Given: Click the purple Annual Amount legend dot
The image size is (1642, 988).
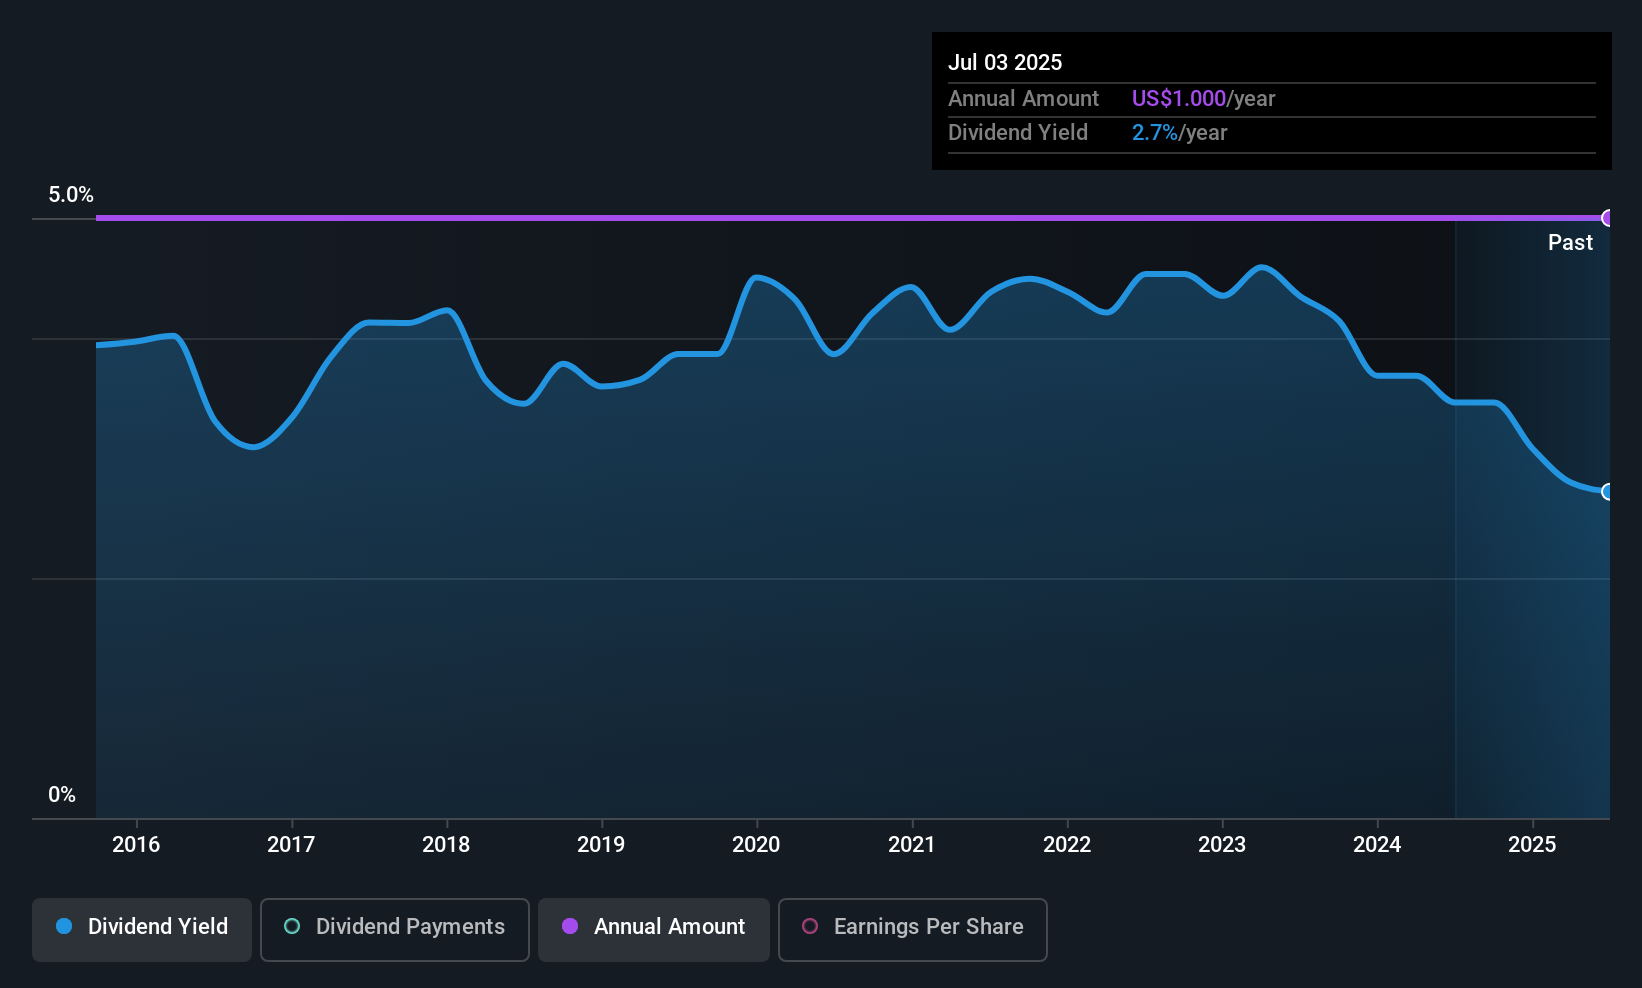Looking at the screenshot, I should tap(570, 926).
